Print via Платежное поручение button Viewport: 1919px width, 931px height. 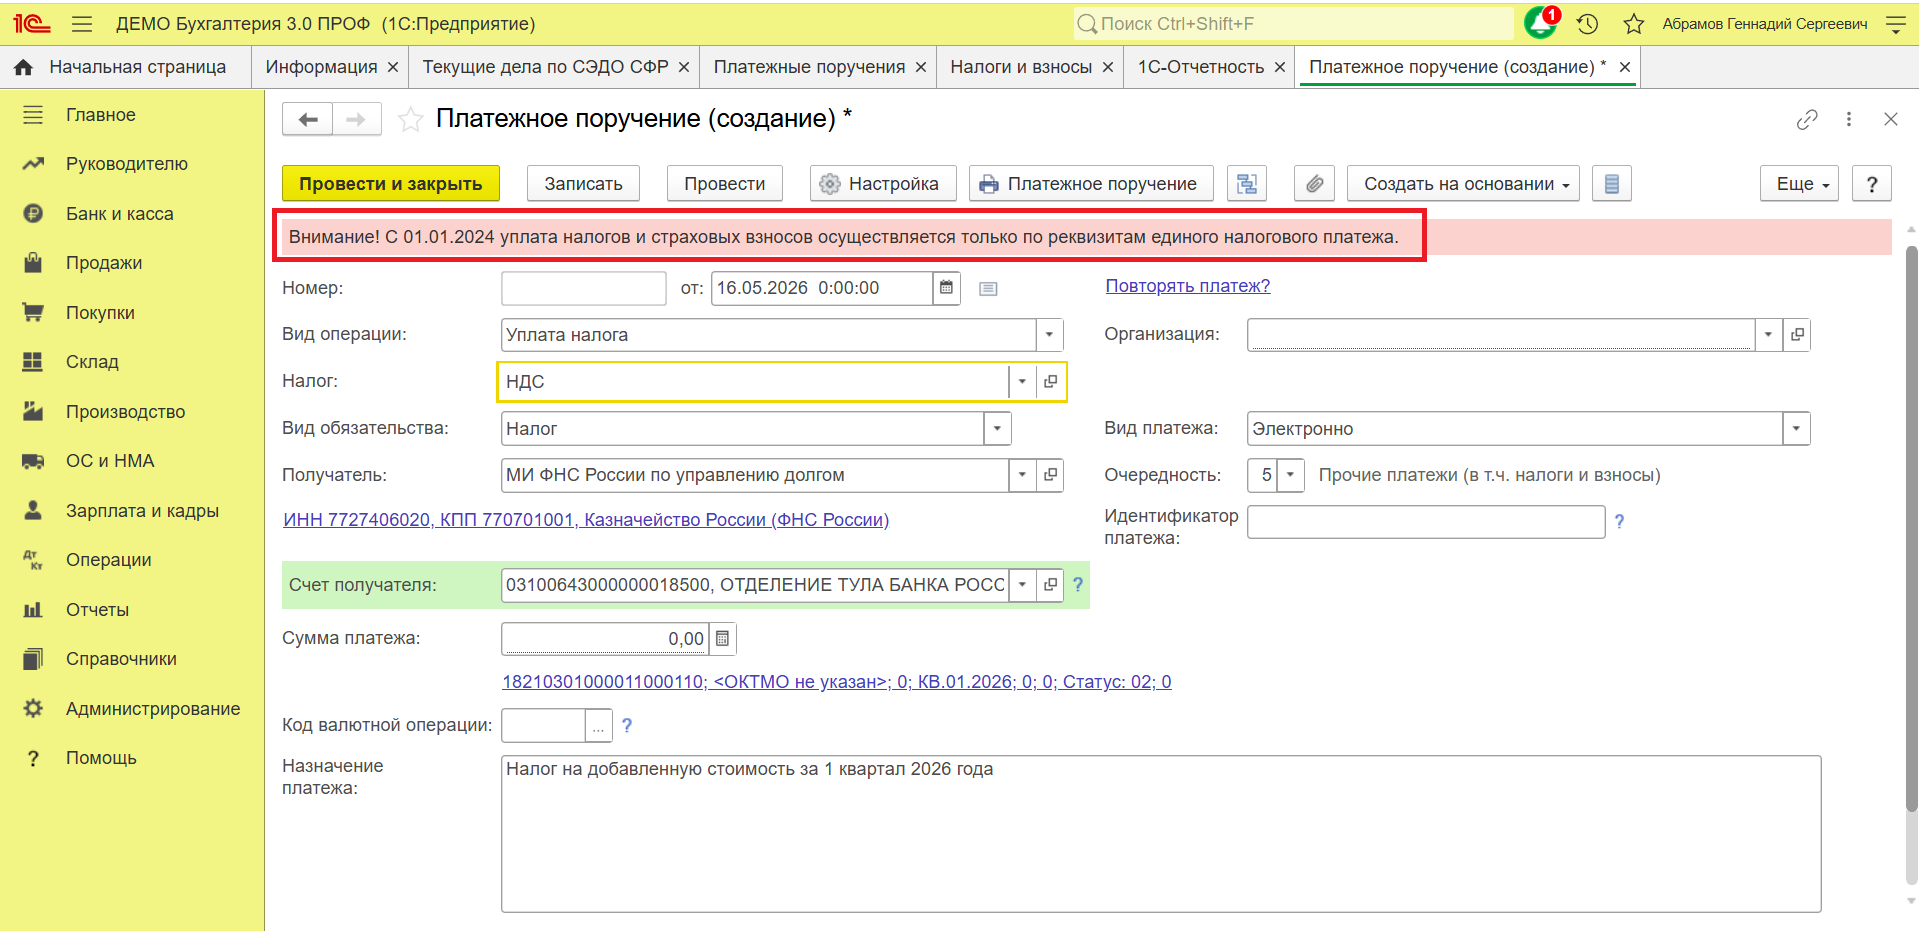(x=1091, y=184)
